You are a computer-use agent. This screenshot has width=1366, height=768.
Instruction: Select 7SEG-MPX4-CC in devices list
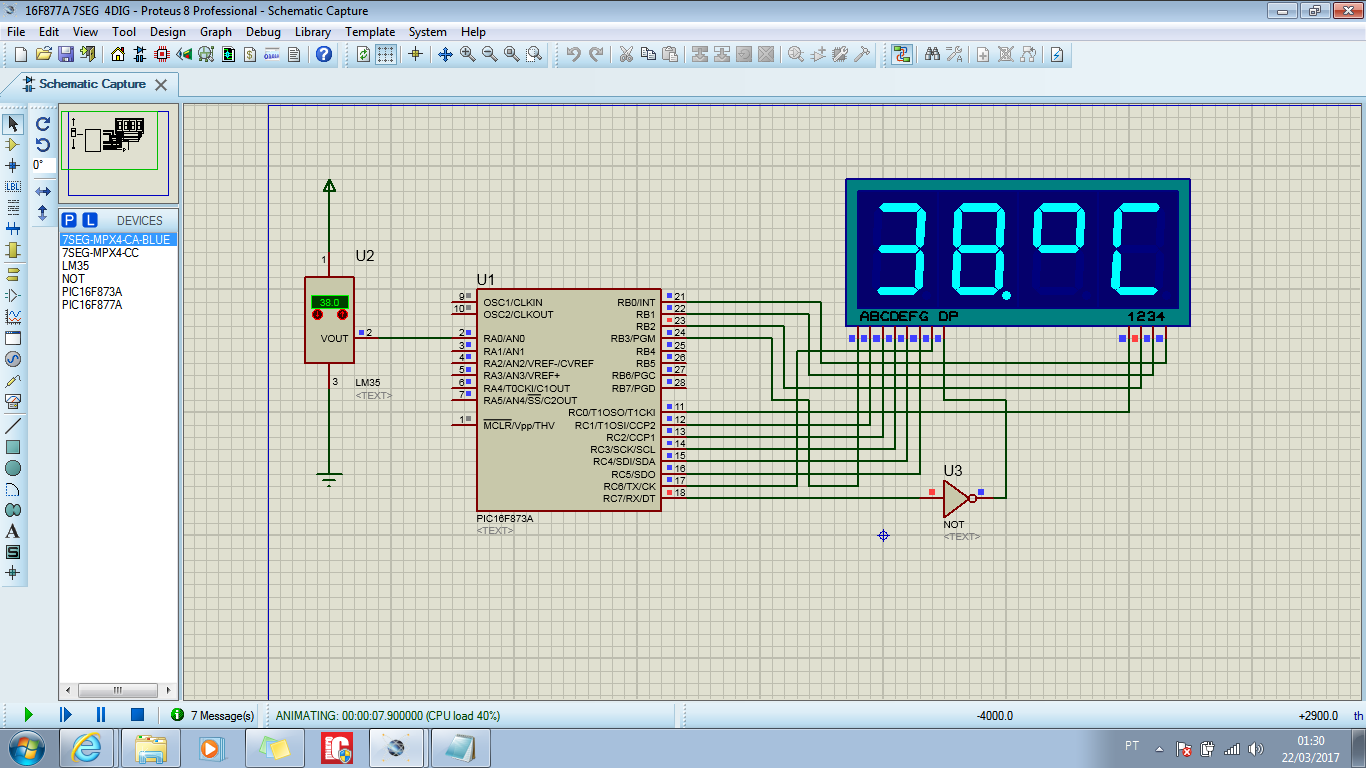point(117,253)
